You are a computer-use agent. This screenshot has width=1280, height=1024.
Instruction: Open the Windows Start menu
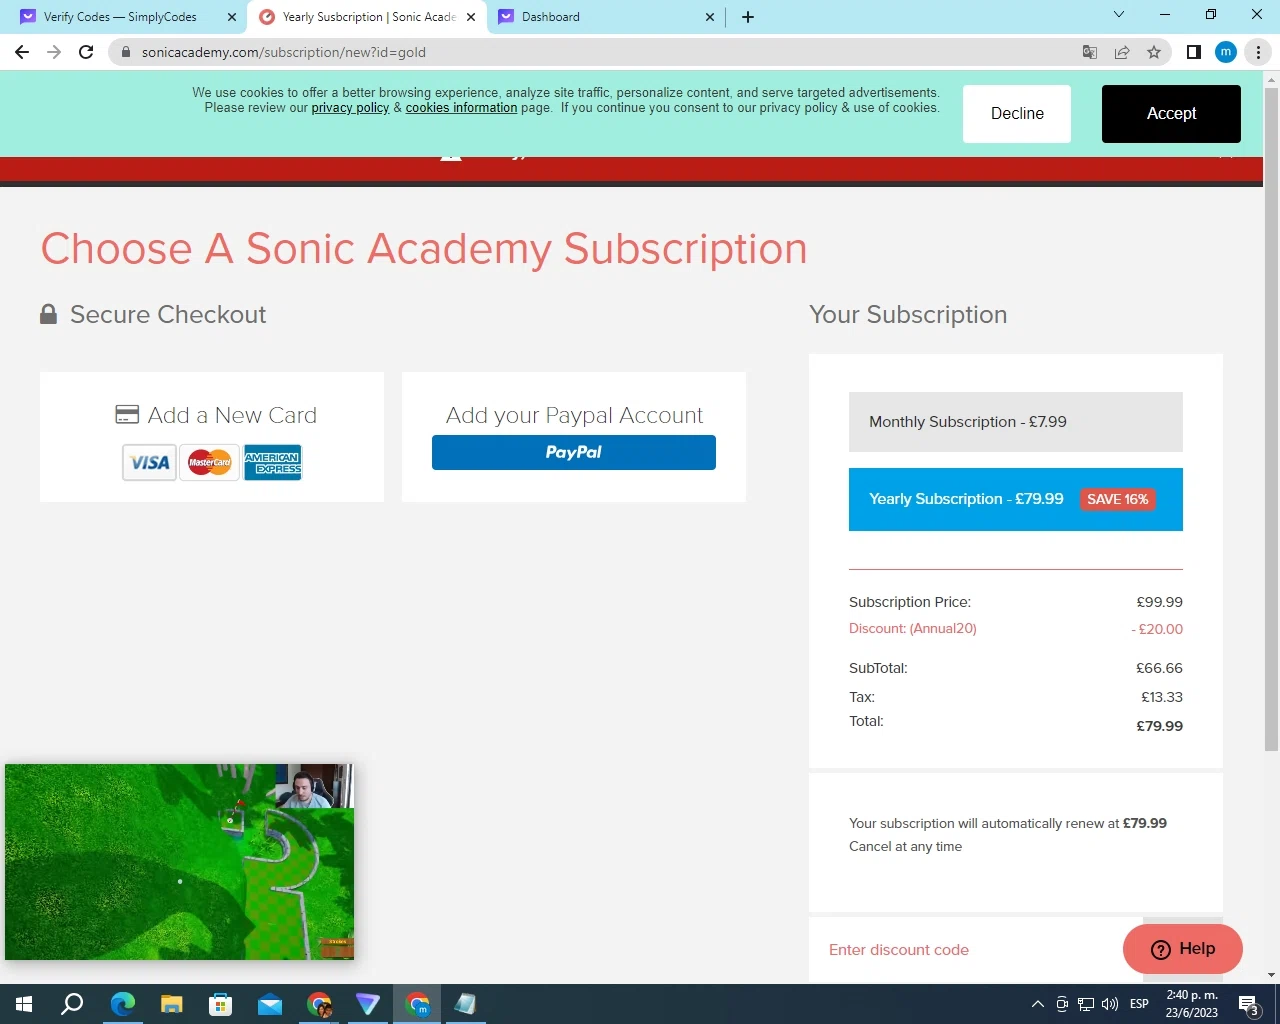(24, 1004)
